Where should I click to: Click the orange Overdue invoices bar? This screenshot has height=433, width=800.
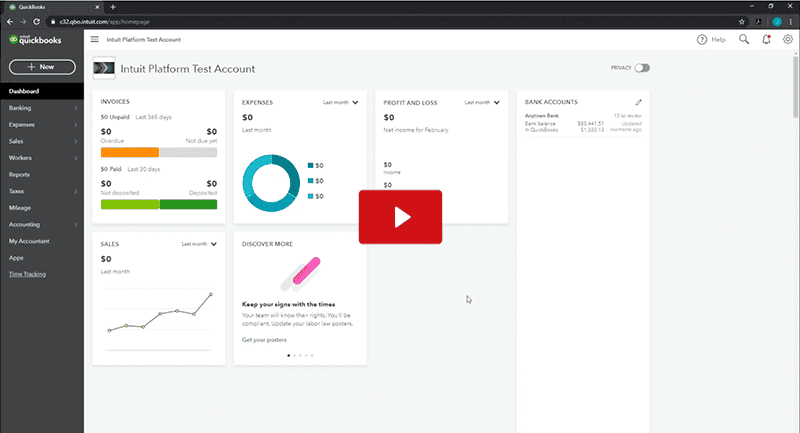(130, 152)
